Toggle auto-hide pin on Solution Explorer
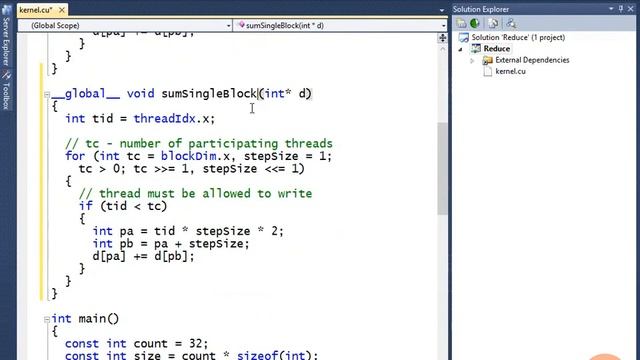 point(621,9)
